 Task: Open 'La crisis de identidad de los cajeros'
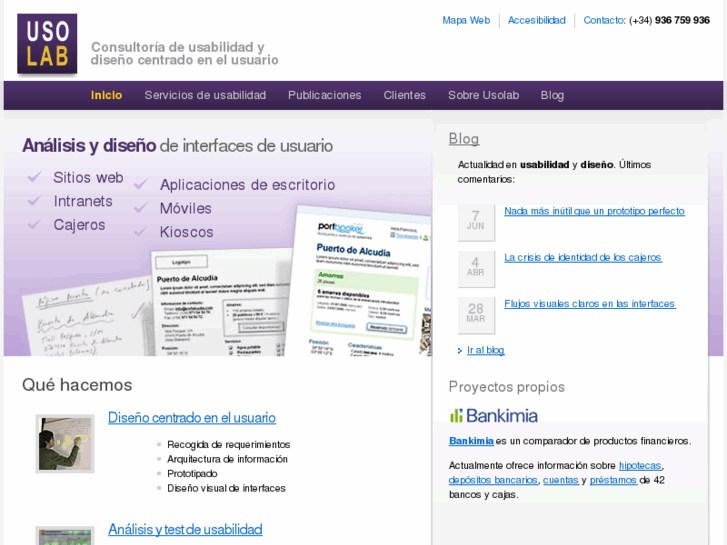pyautogui.click(x=583, y=257)
